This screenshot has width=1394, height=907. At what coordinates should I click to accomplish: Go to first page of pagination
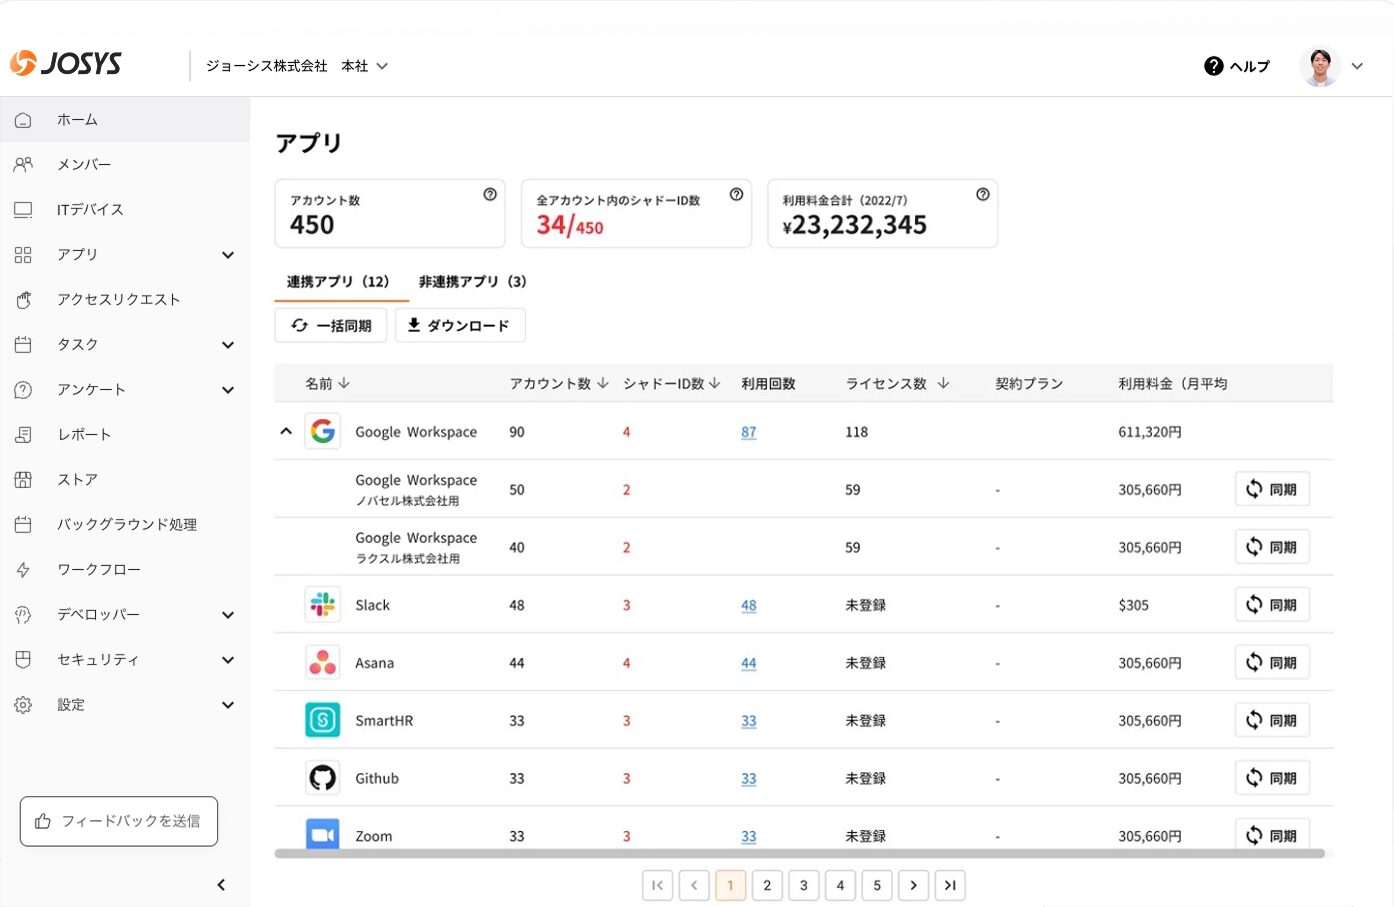[x=657, y=885]
